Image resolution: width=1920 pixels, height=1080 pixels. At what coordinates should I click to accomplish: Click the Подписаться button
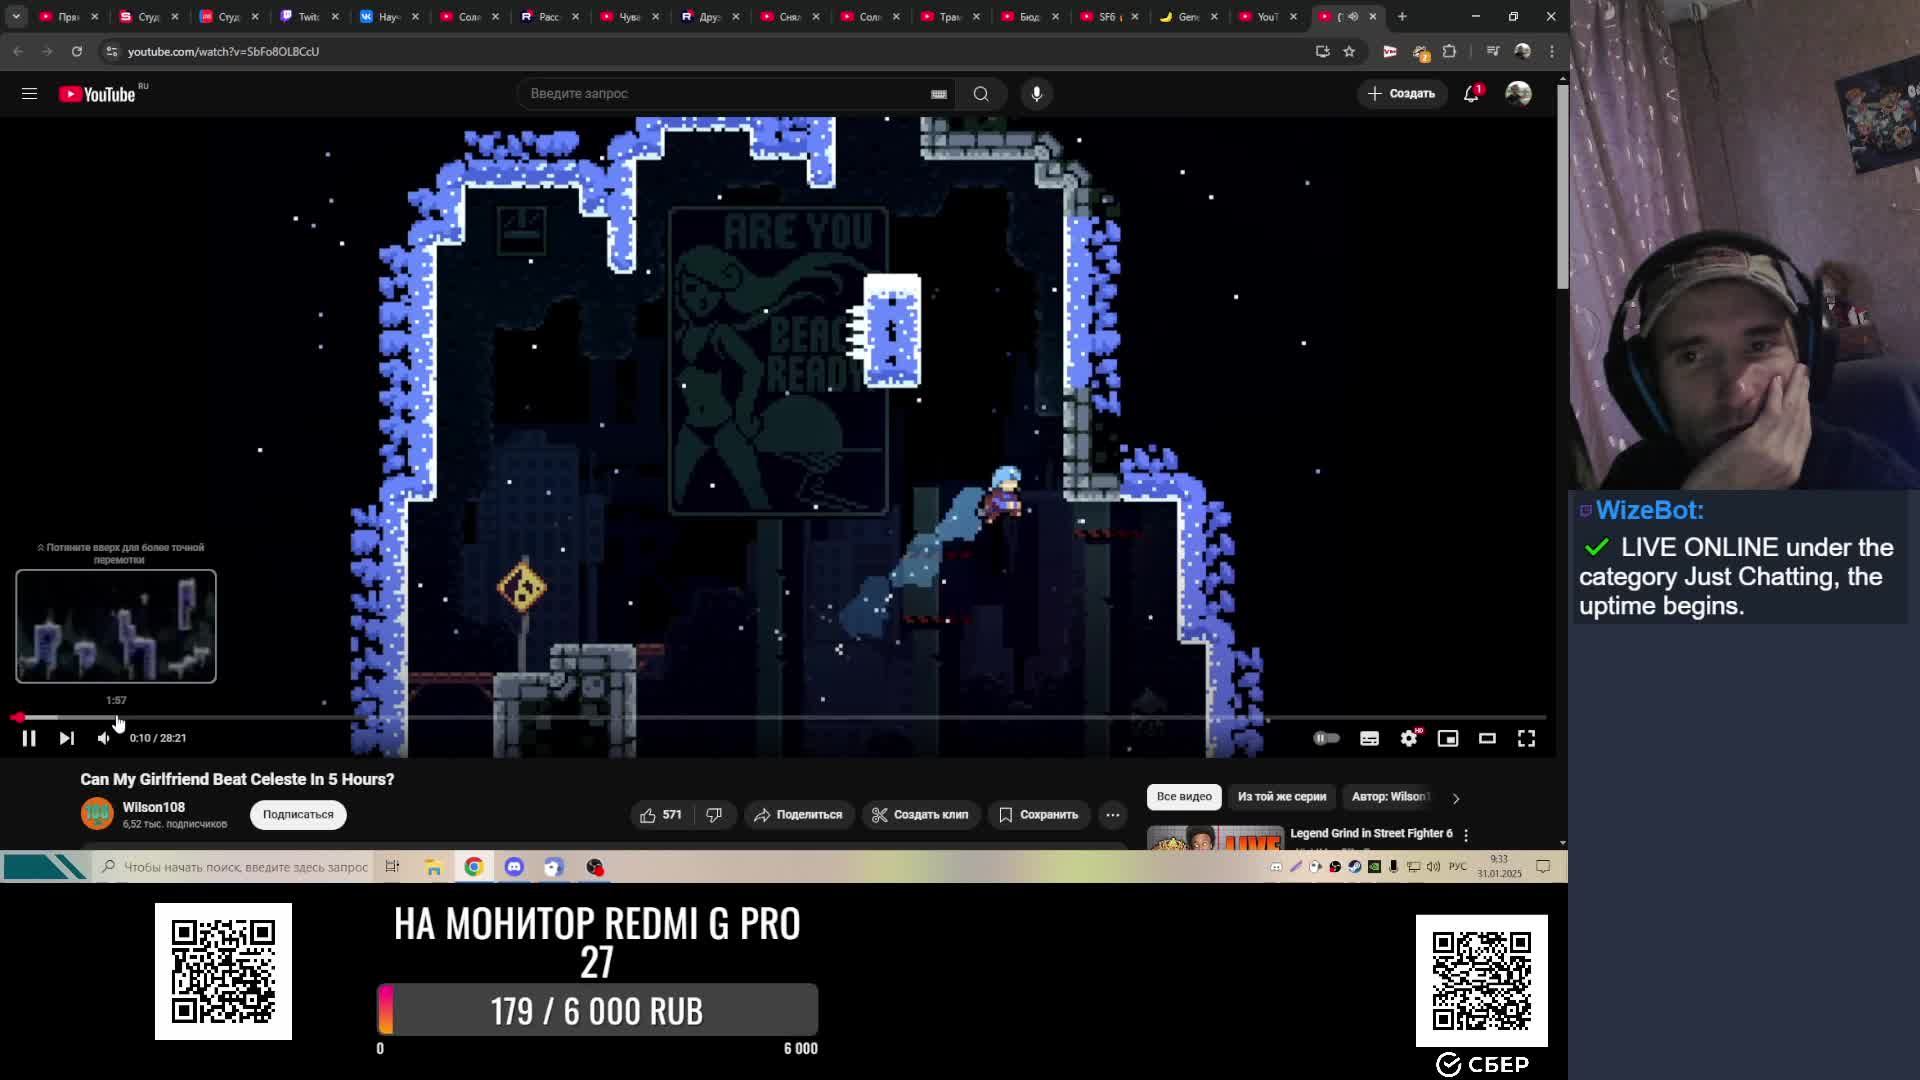298,815
